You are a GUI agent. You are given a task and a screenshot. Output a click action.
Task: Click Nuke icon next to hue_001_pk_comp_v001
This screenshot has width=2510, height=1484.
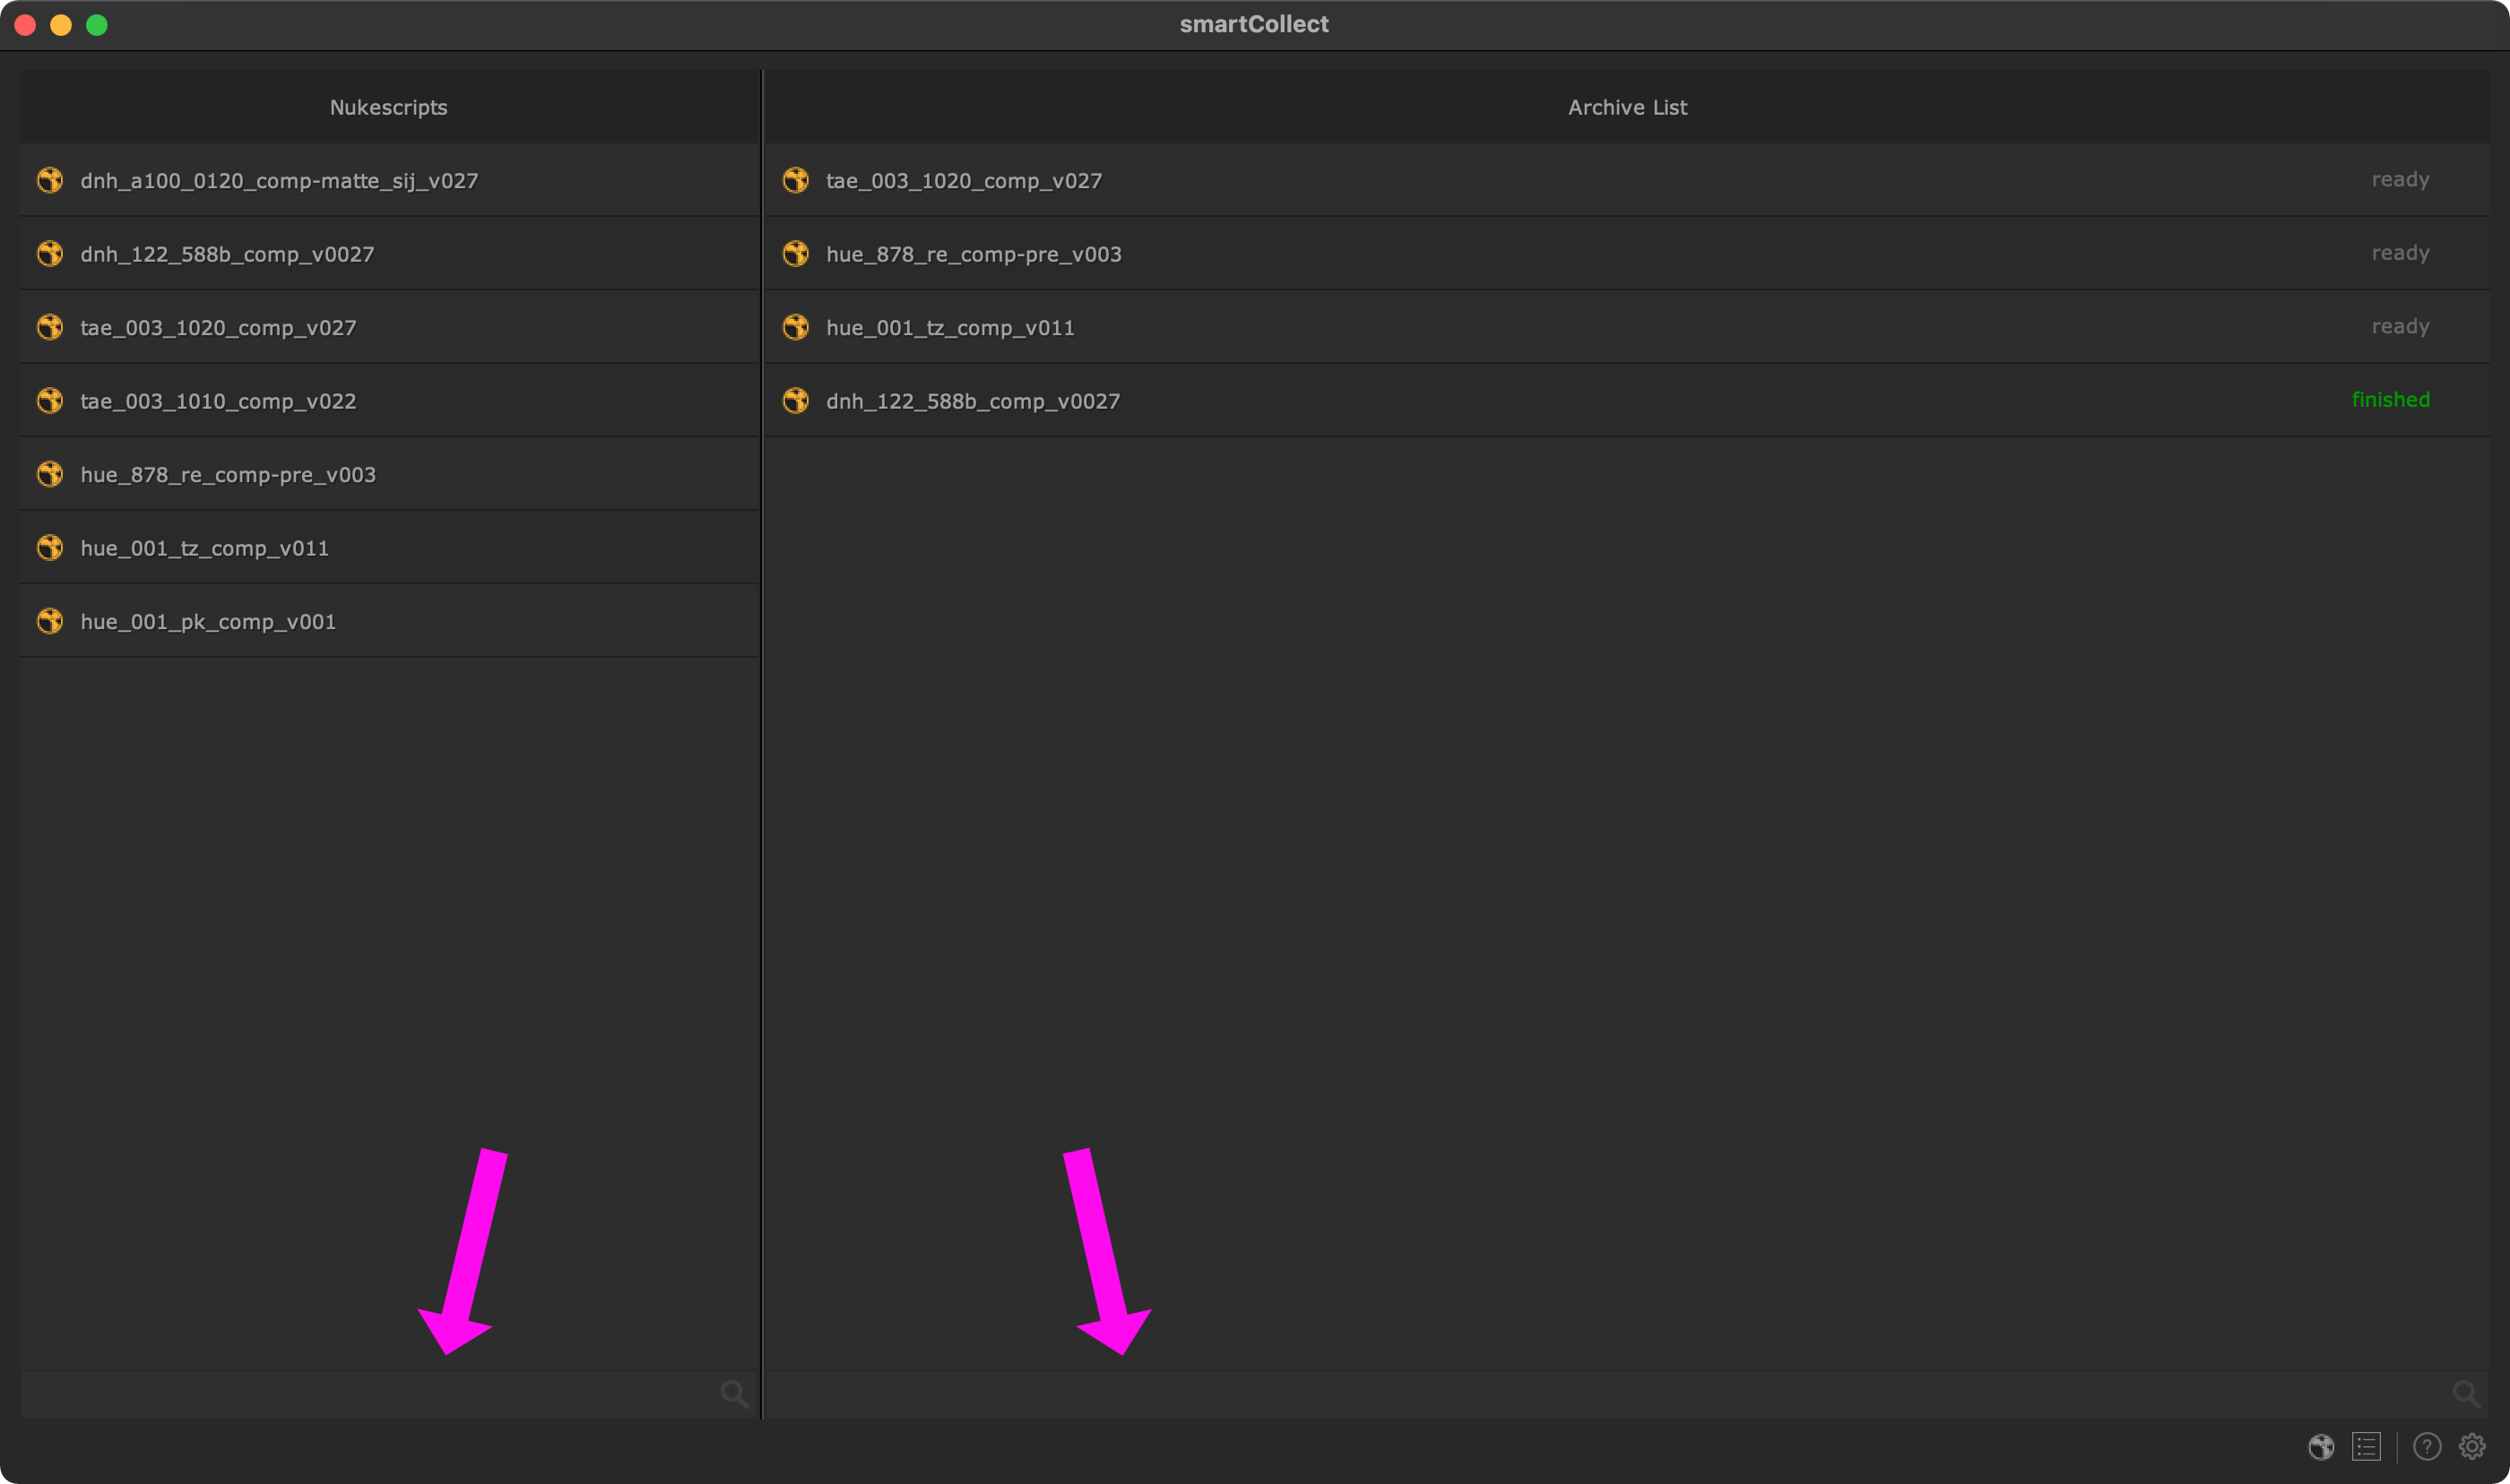50,621
